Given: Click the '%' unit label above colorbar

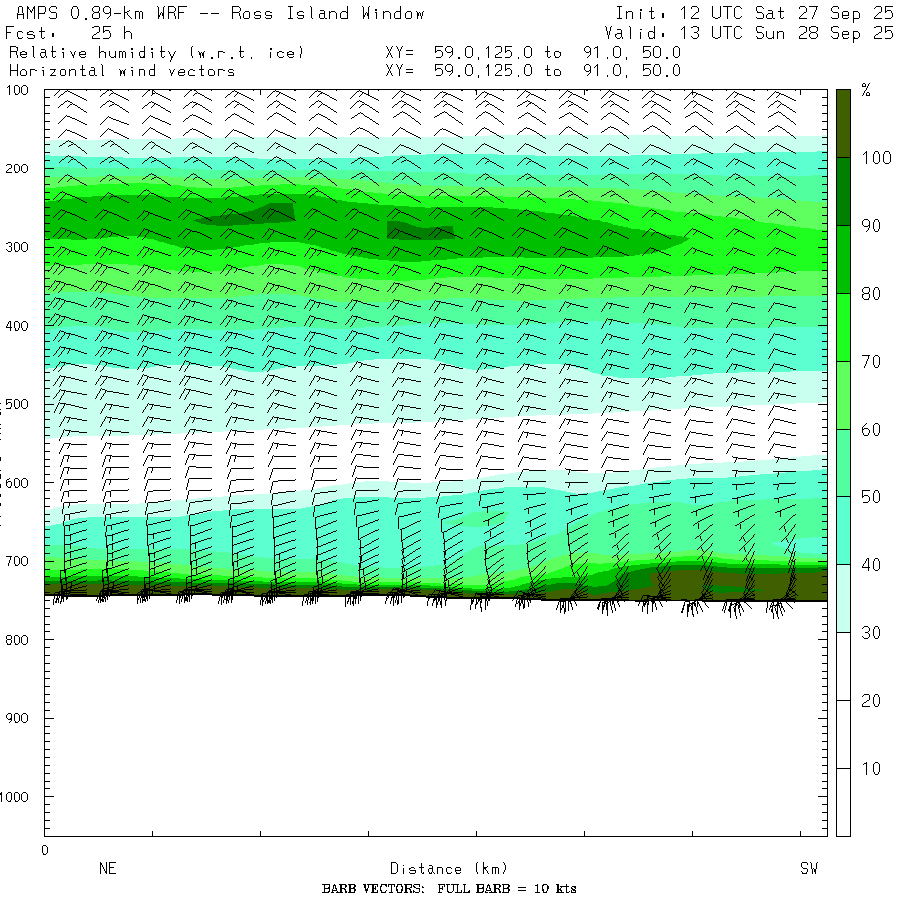Looking at the screenshot, I should pos(866,90).
